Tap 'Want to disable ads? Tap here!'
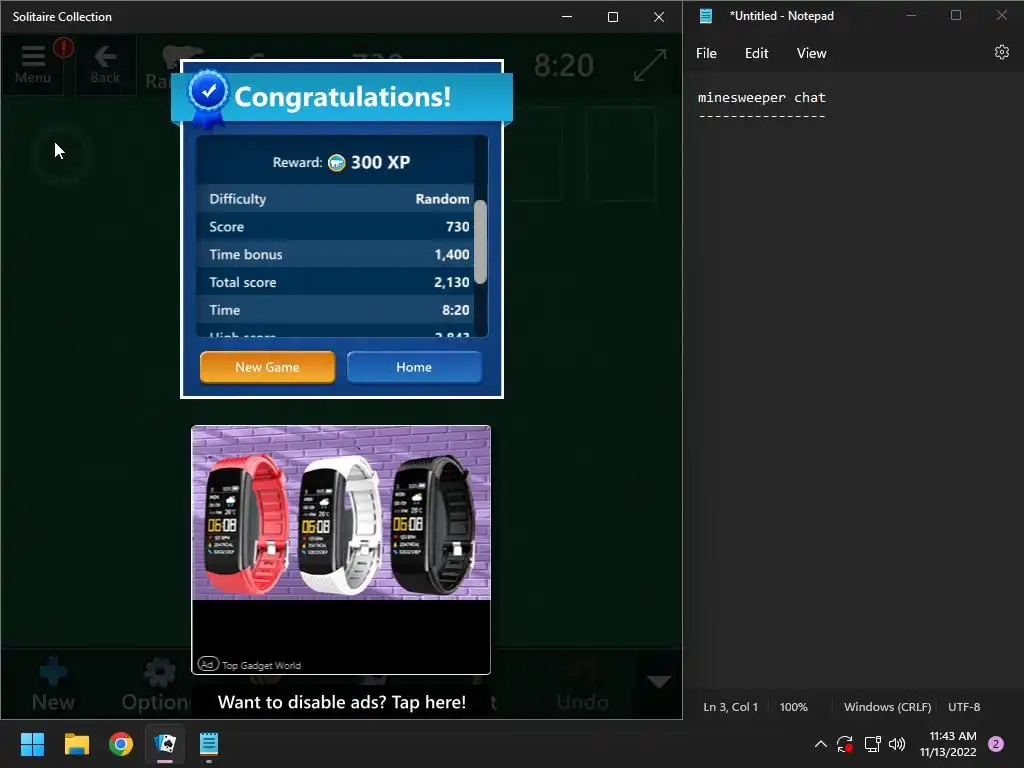The width and height of the screenshot is (1024, 768). click(342, 702)
